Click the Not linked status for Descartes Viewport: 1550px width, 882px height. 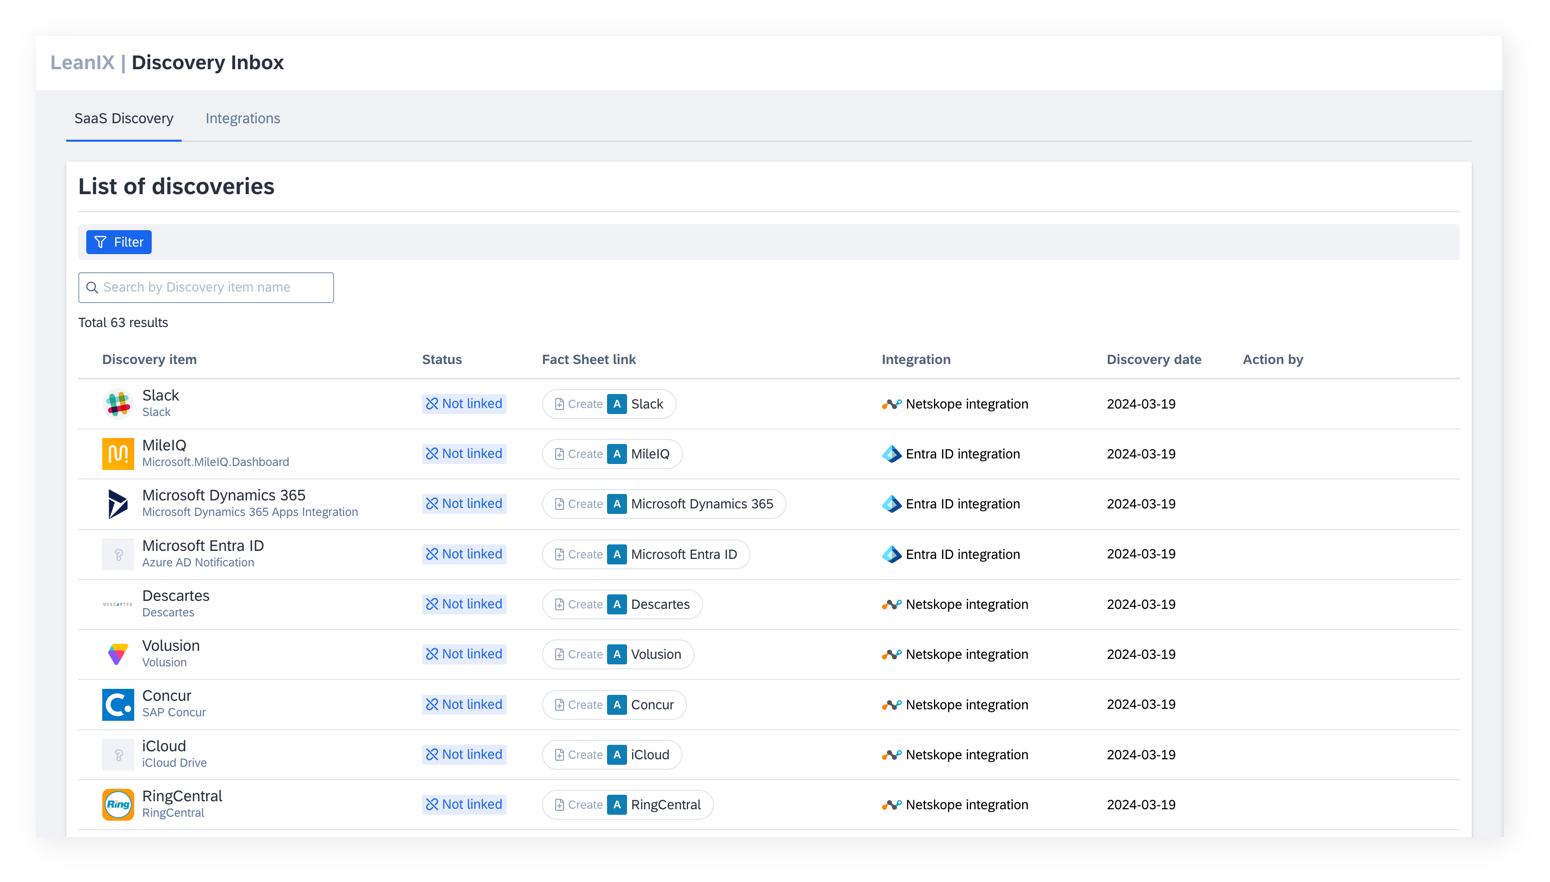[464, 604]
